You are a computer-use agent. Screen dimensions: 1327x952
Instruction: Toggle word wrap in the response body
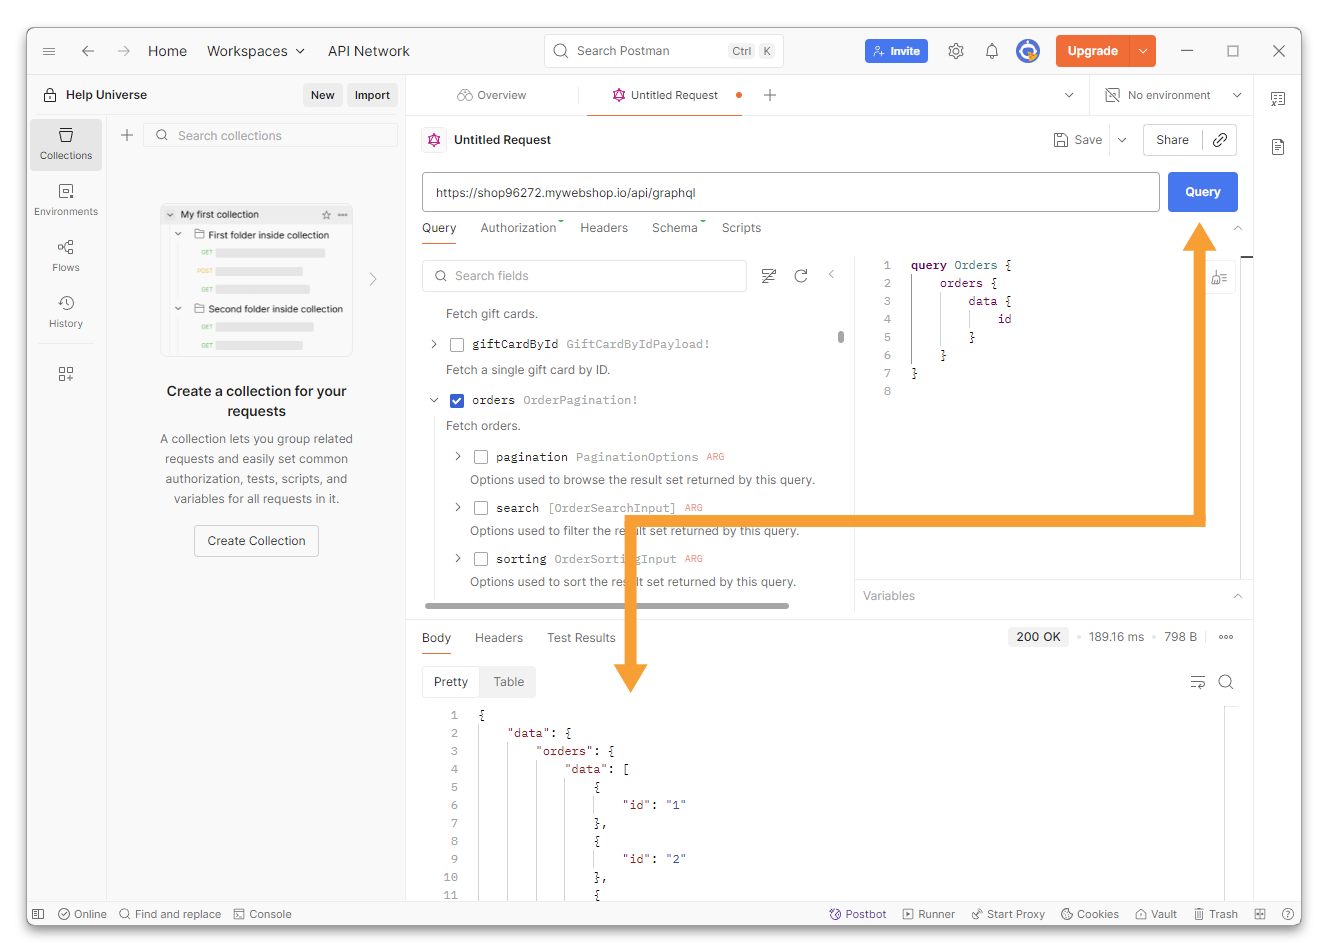(x=1198, y=682)
